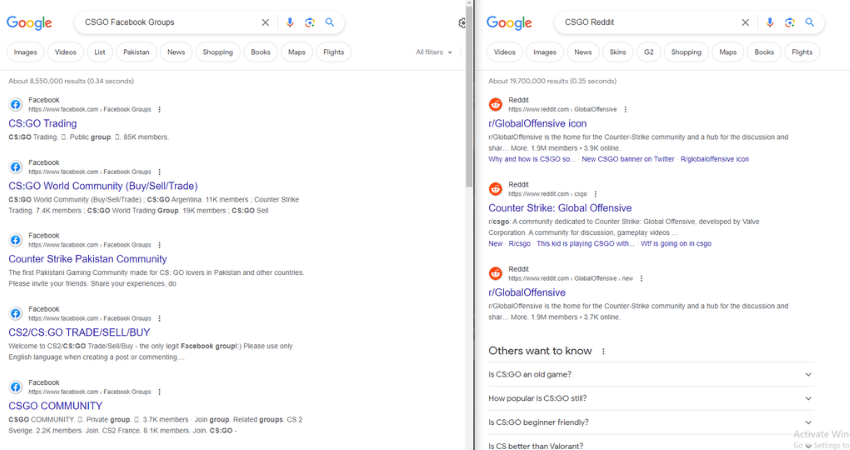The image size is (850, 450).
Task: Expand 'How popular is CS:GO still?' question
Action: [651, 398]
